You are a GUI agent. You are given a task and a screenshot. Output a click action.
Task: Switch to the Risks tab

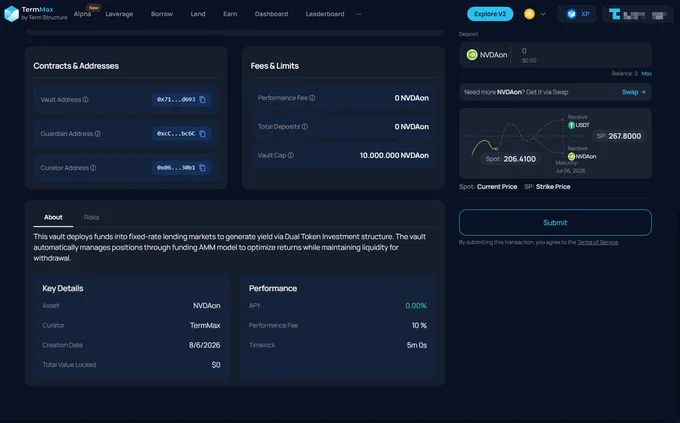(x=92, y=217)
